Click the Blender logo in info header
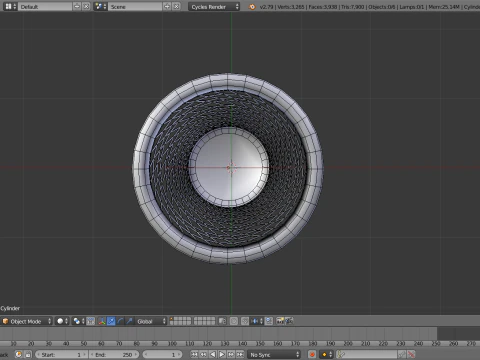Viewport: 480px width, 360px height. point(252,6)
